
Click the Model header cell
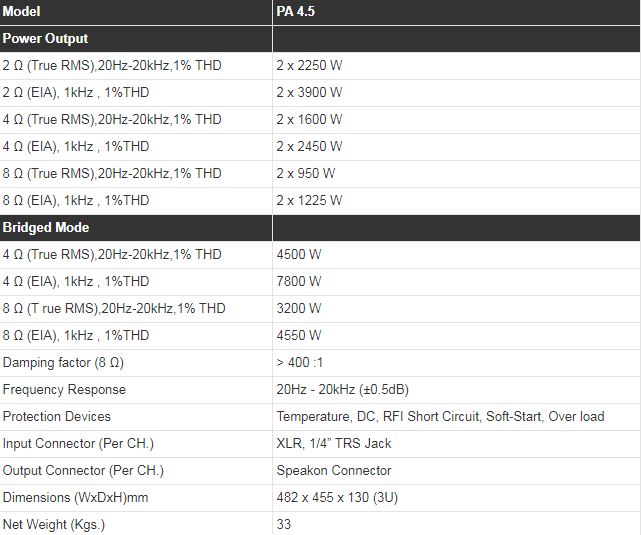pos(24,12)
